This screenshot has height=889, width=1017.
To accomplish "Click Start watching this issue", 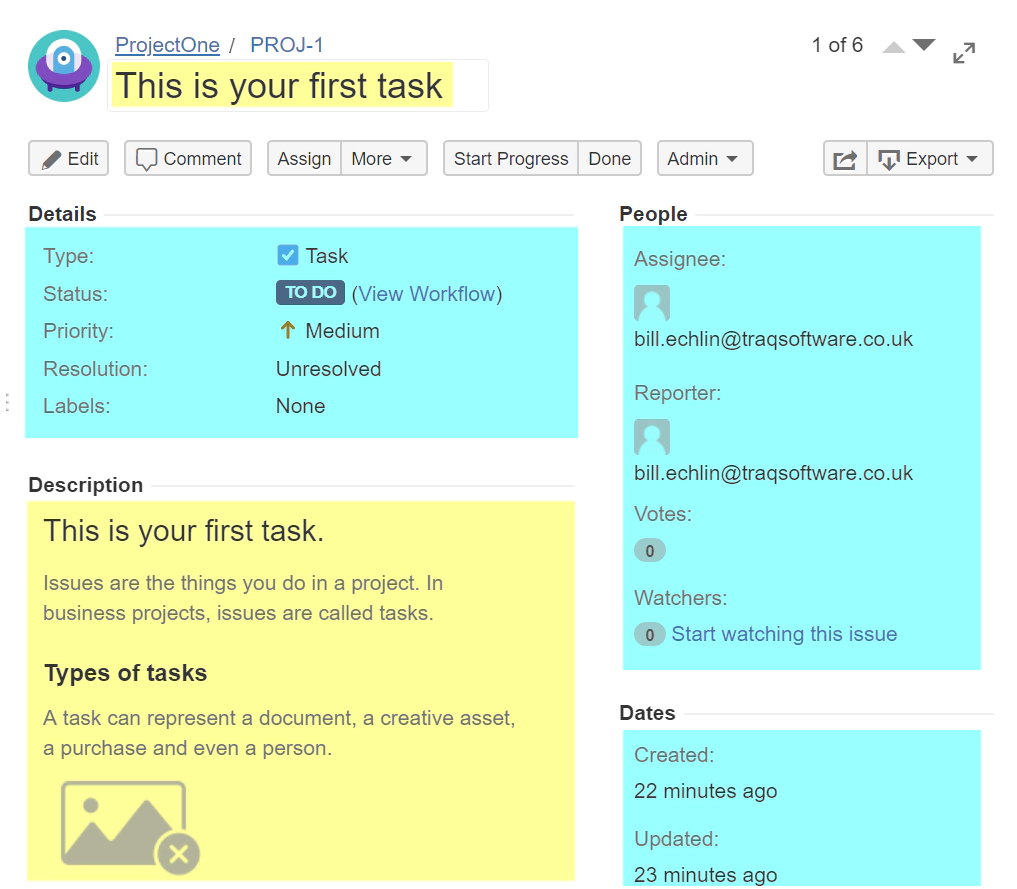I will (784, 634).
